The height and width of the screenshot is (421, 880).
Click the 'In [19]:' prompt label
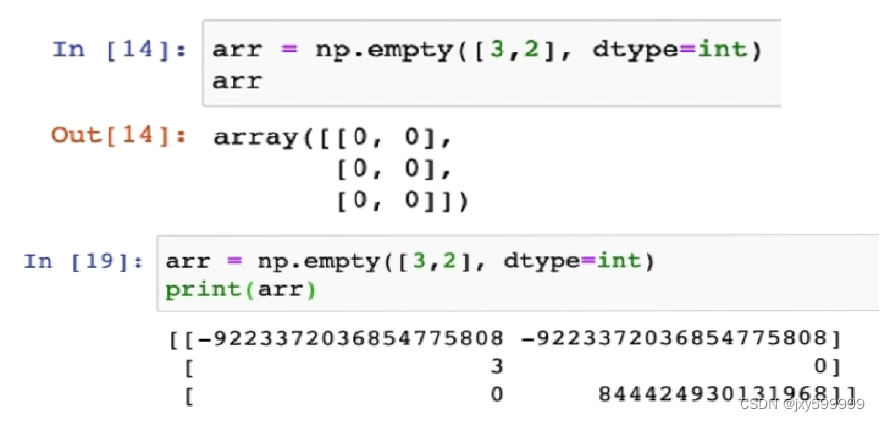(x=83, y=262)
